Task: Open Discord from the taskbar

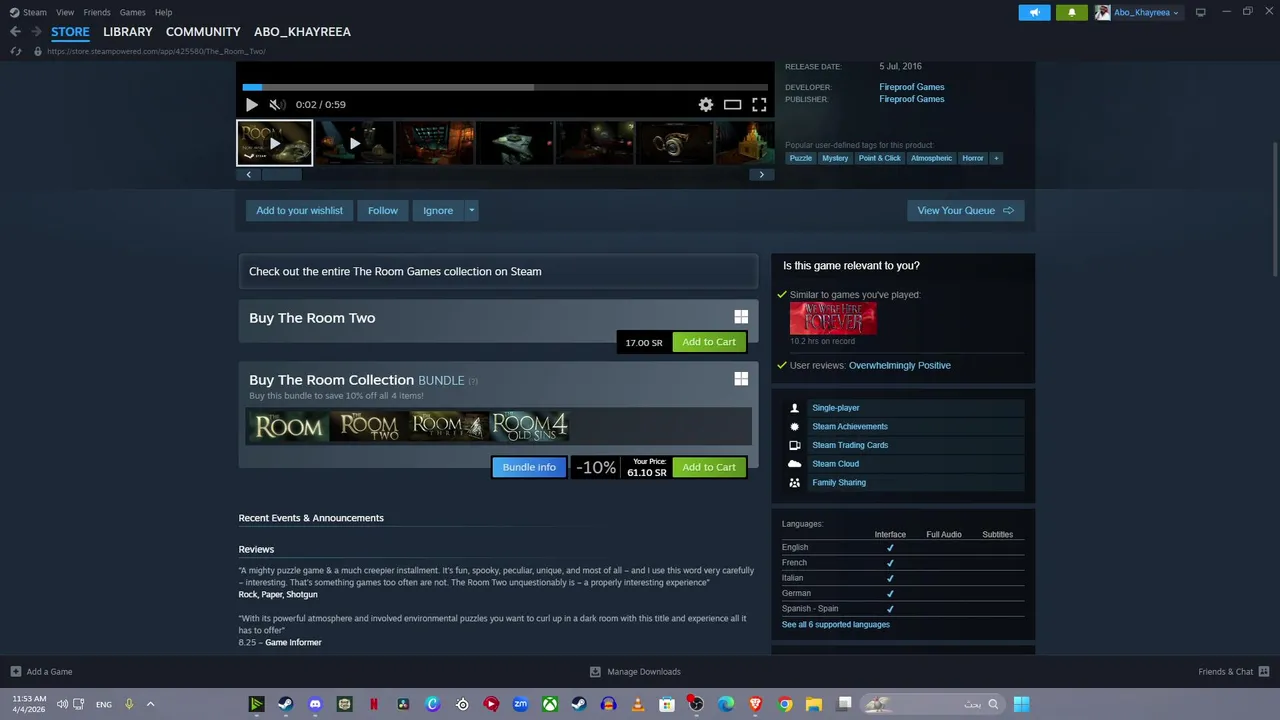Action: (x=315, y=704)
